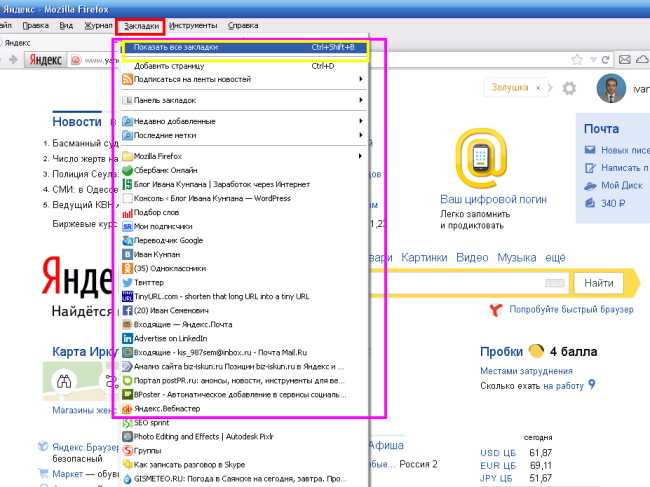Screen dimensions: 650x487
Task: Click Мой Диск link
Action: (x=621, y=185)
